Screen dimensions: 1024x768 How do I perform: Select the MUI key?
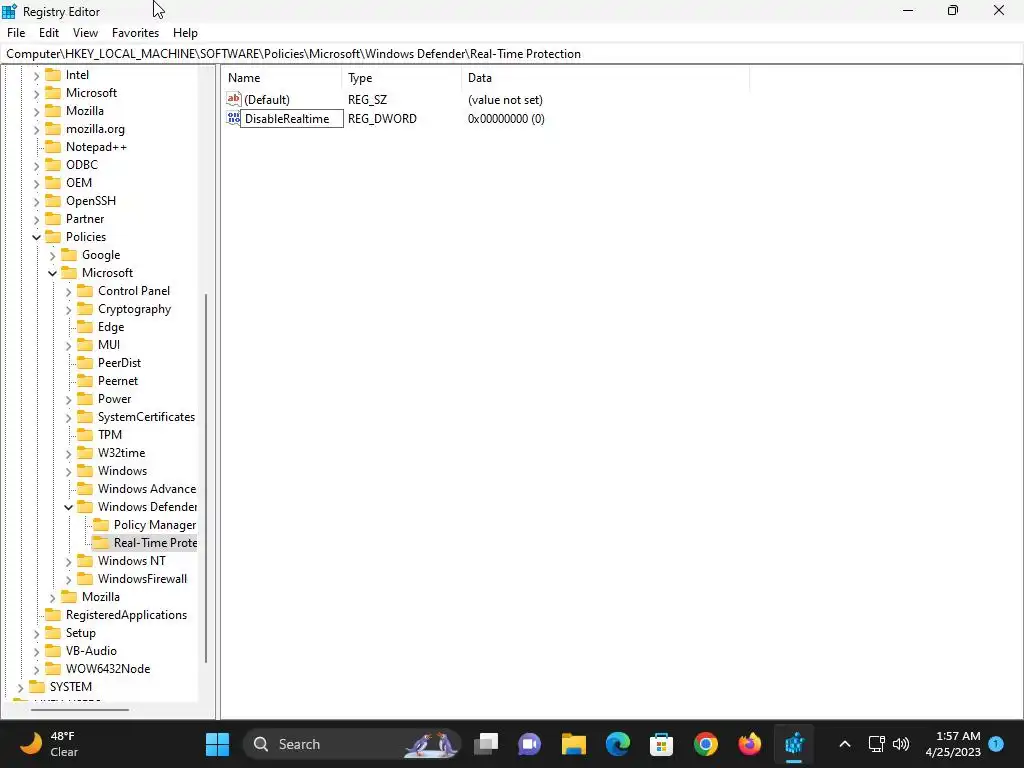pyautogui.click(x=109, y=345)
